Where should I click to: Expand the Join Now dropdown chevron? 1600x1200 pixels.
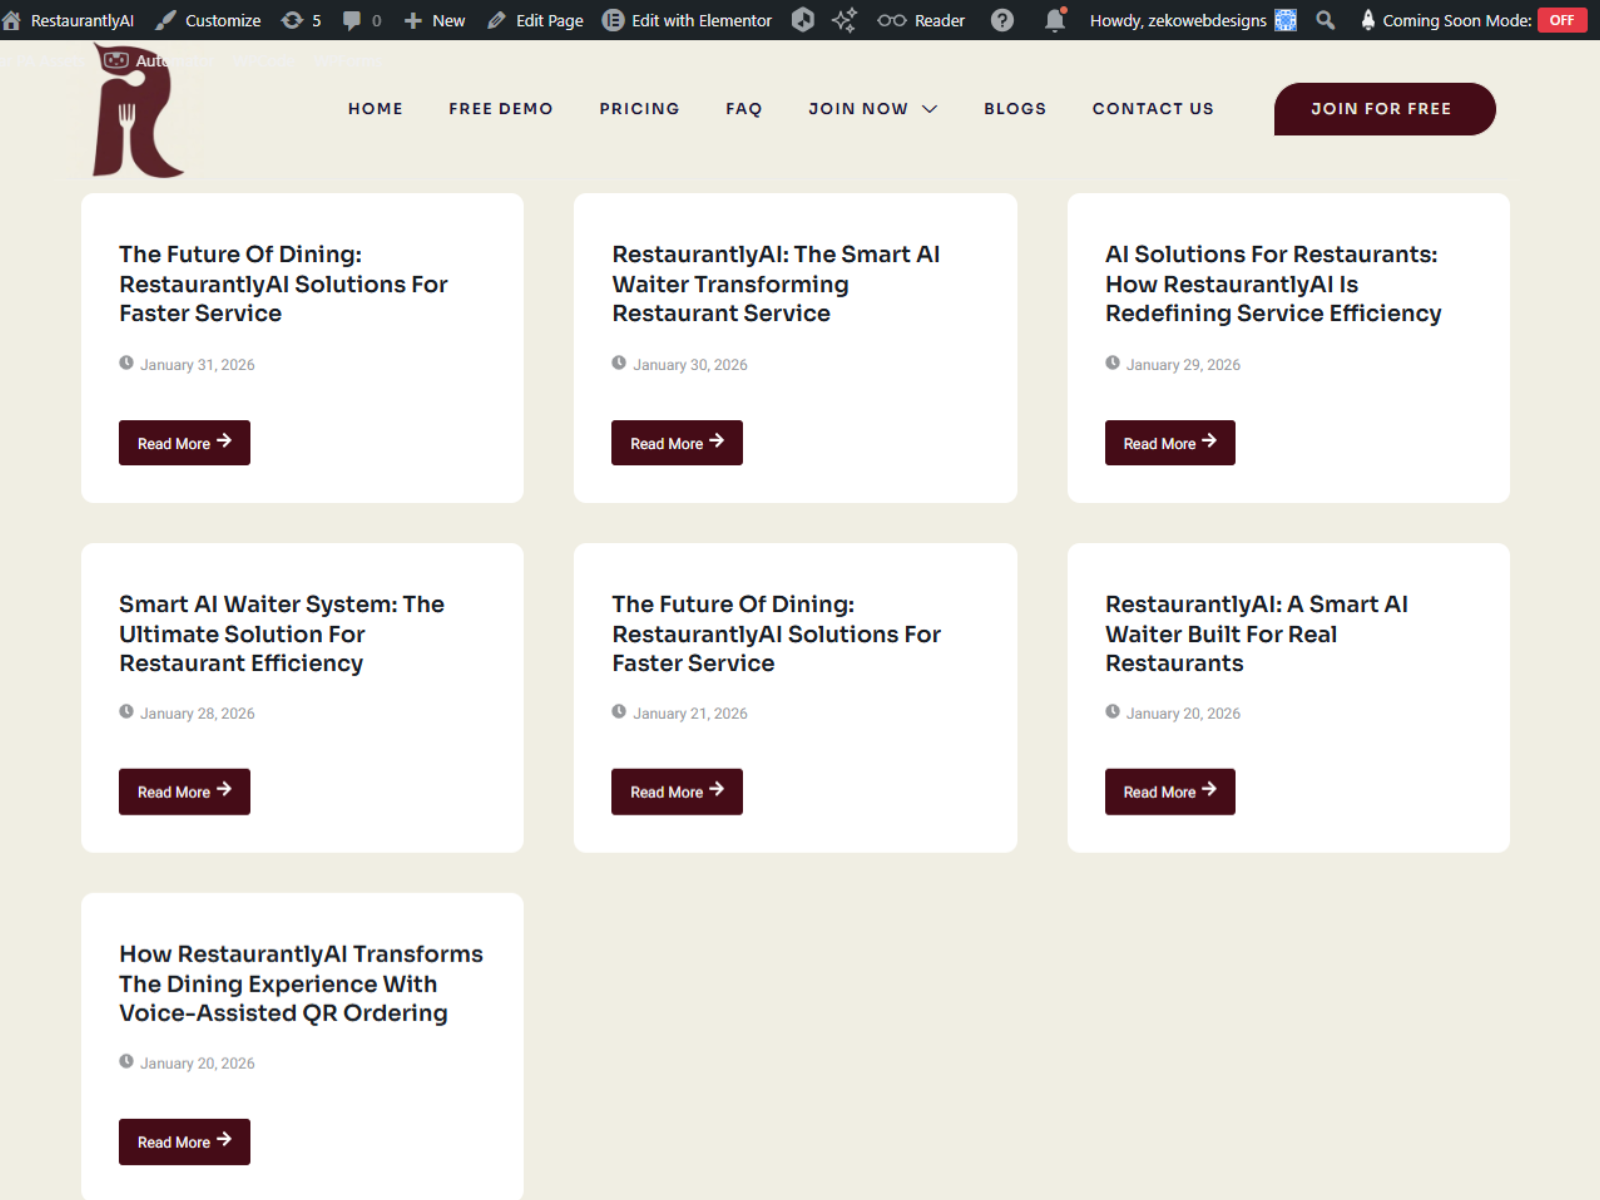click(x=930, y=109)
